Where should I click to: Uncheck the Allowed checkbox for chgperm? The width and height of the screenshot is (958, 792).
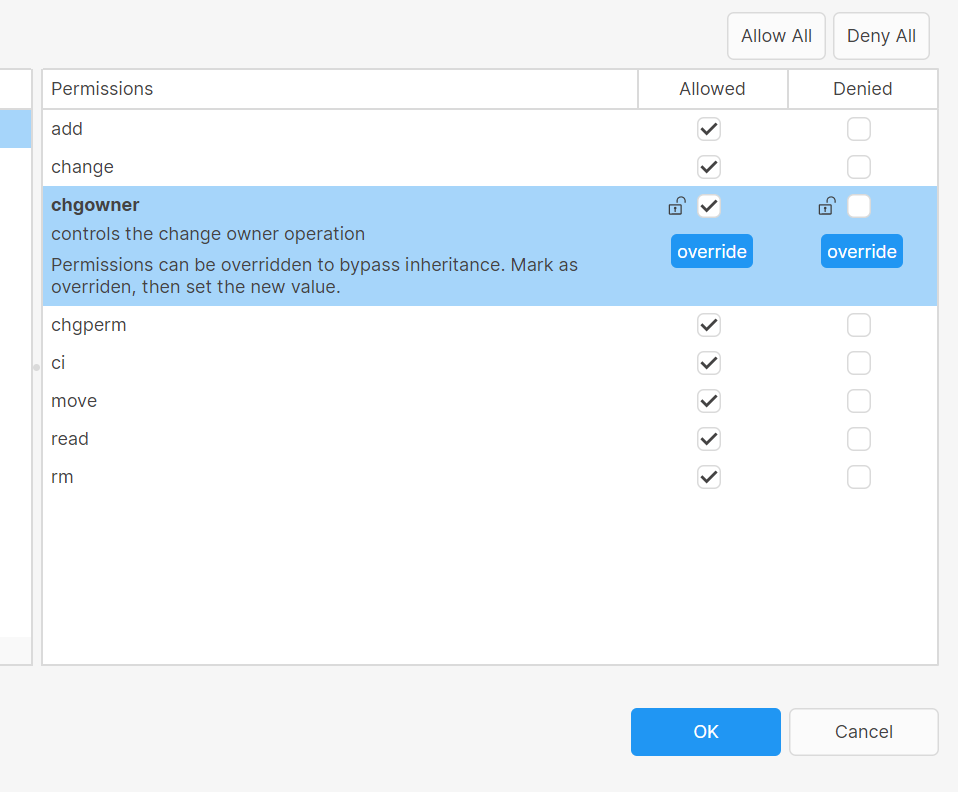[x=709, y=325]
